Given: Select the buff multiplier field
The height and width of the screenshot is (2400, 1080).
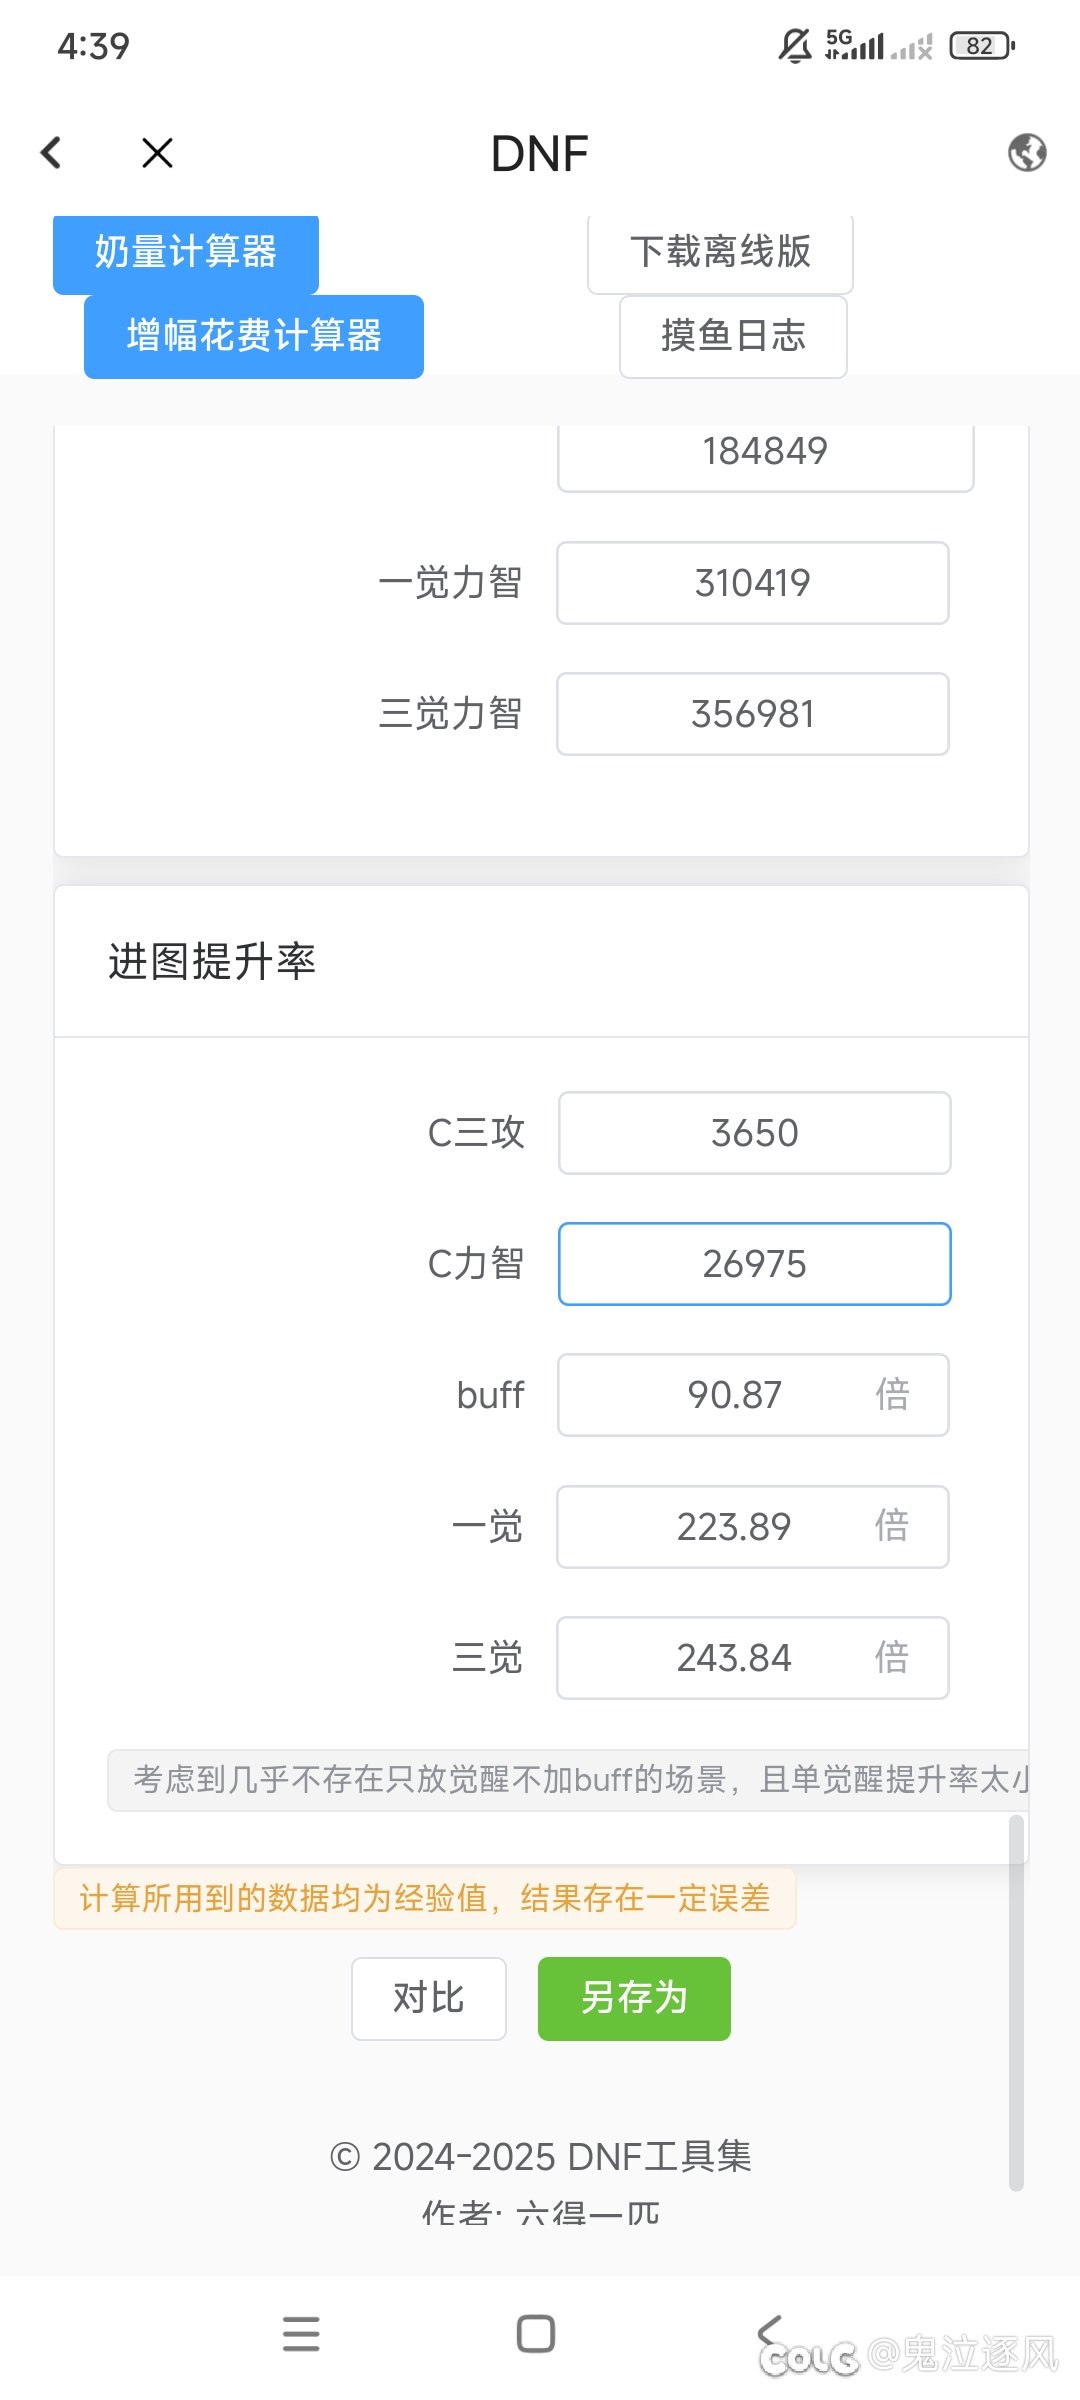Looking at the screenshot, I should click(735, 1395).
